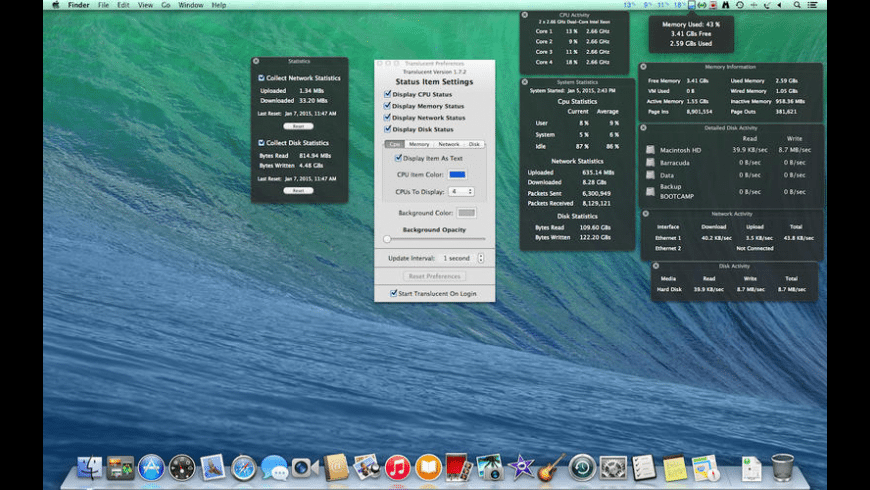The width and height of the screenshot is (870, 490).
Task: Click the Barracuda drive icon
Action: (x=650, y=162)
